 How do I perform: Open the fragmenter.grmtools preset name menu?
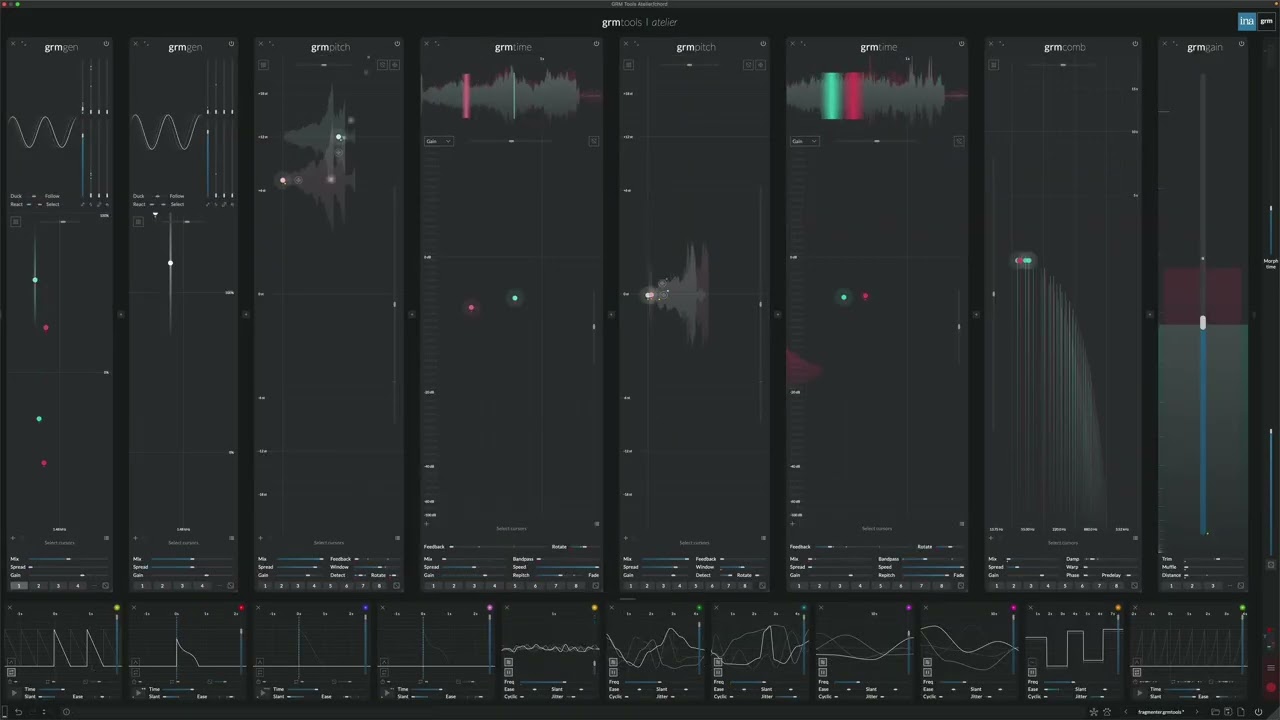[x=1161, y=712]
